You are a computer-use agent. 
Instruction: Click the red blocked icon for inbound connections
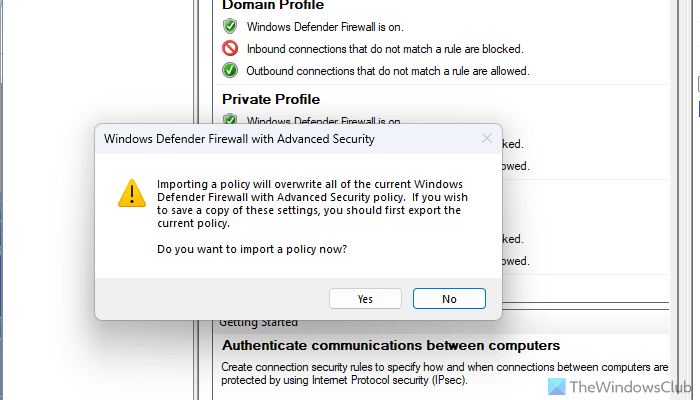coord(229,48)
